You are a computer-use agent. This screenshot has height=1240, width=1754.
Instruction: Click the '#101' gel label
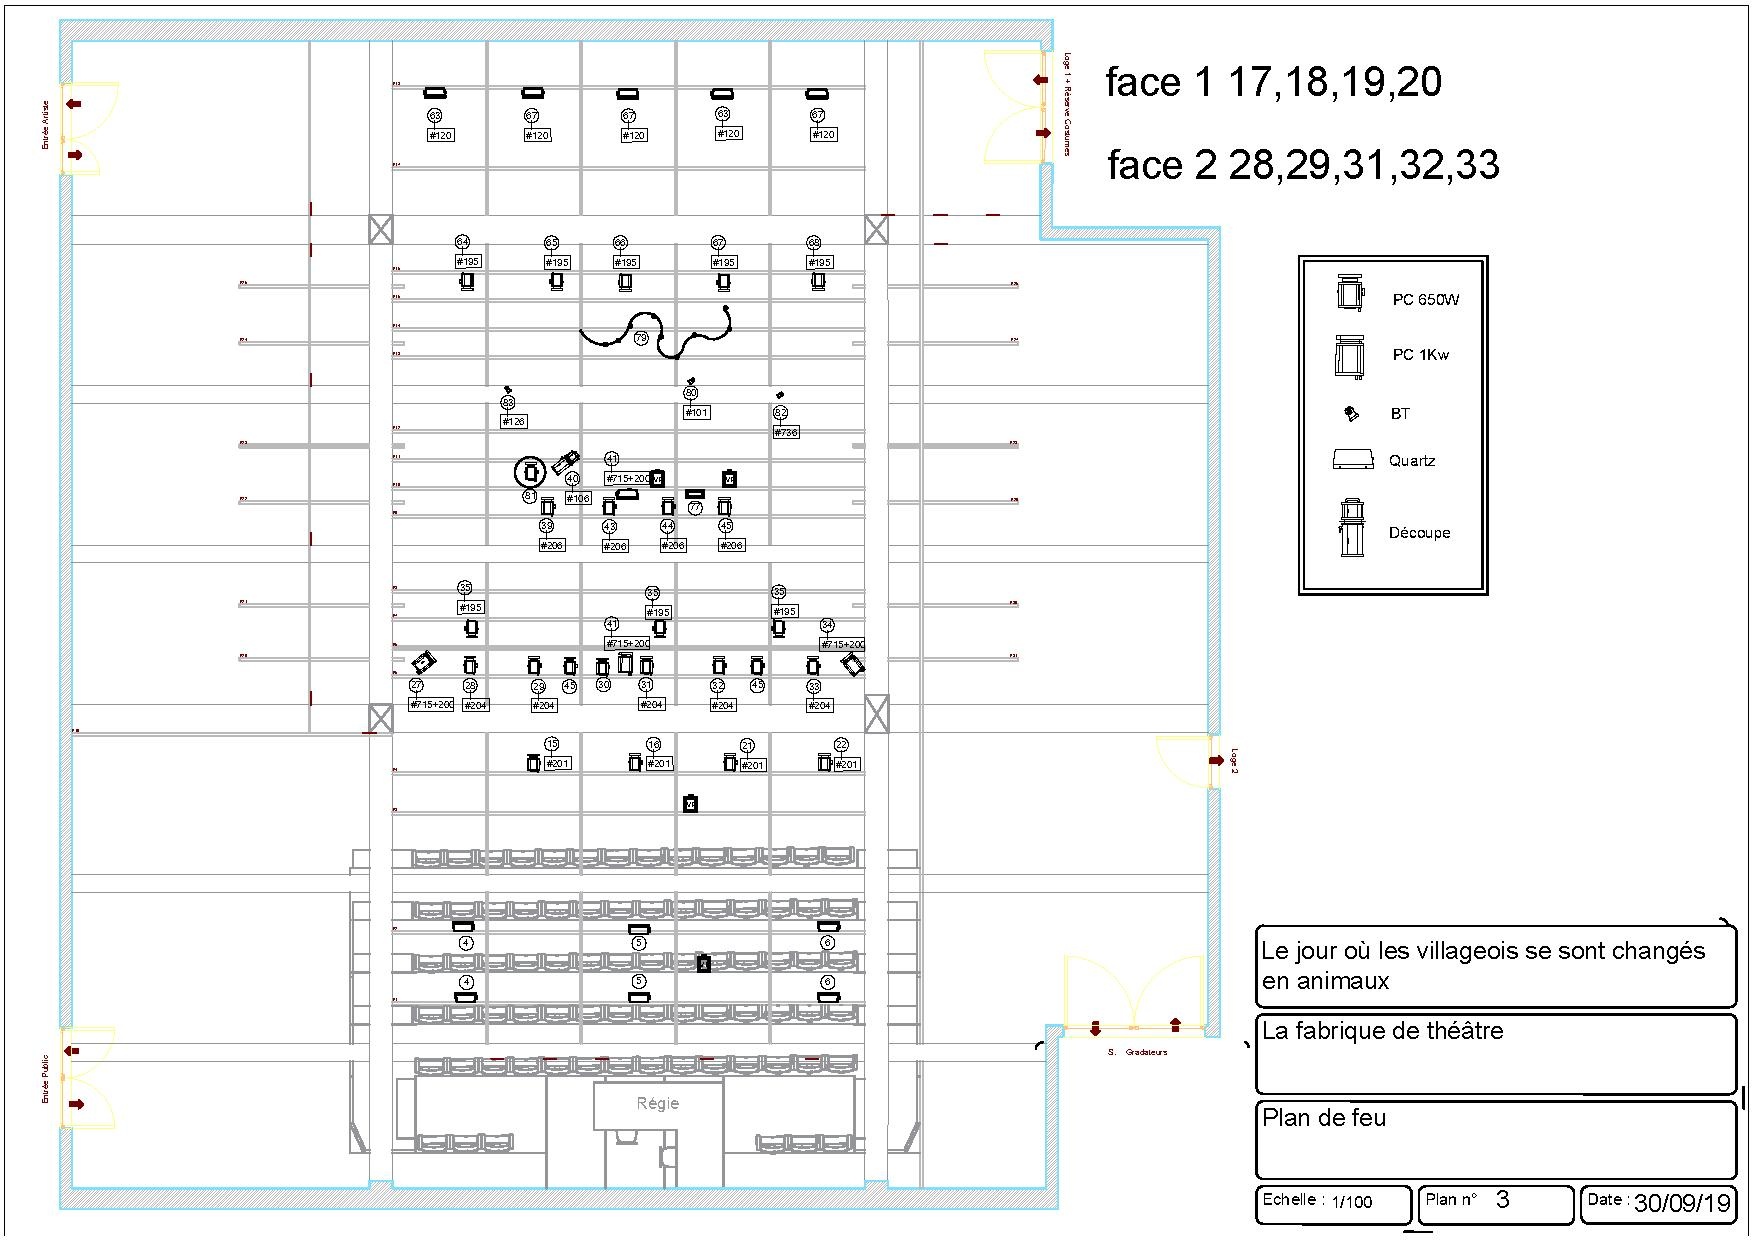pyautogui.click(x=697, y=412)
